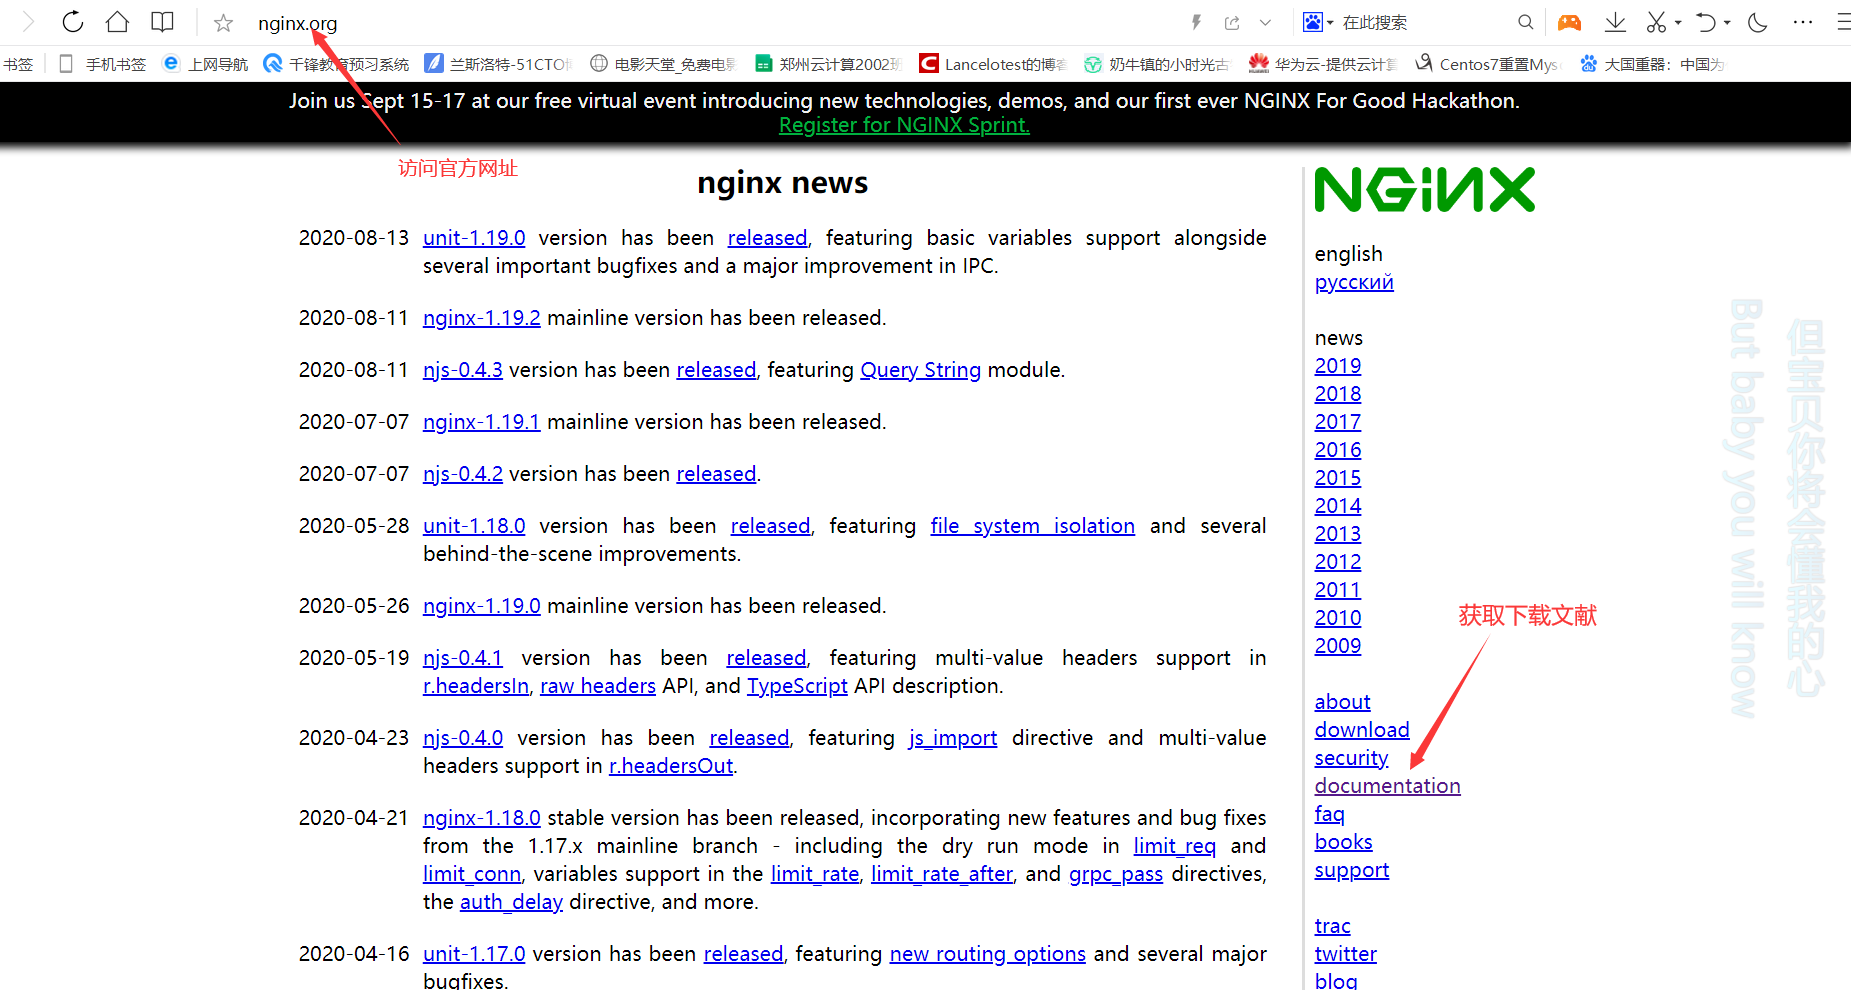This screenshot has width=1851, height=990.
Task: Click the njs-0.4.3 link
Action: [x=463, y=370]
